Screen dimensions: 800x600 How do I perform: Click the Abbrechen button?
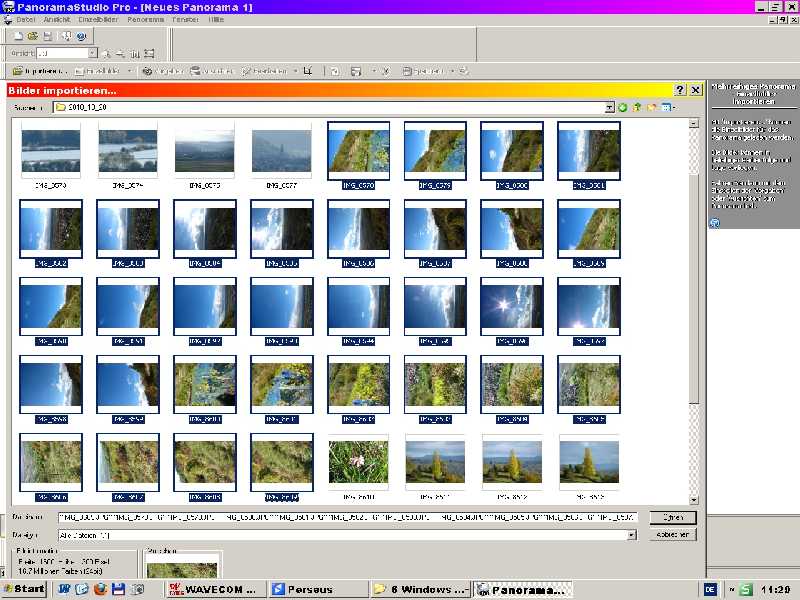672,535
